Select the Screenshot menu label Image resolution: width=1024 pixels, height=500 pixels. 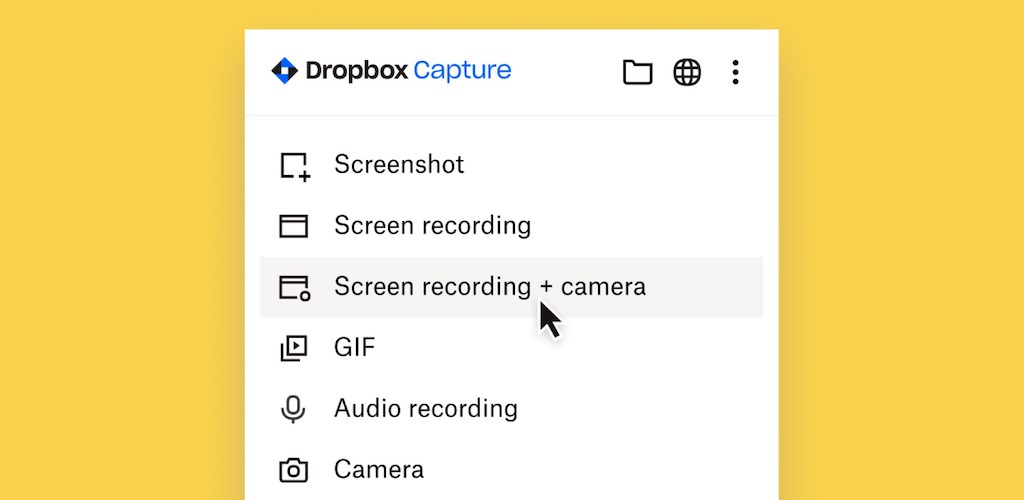(x=399, y=164)
